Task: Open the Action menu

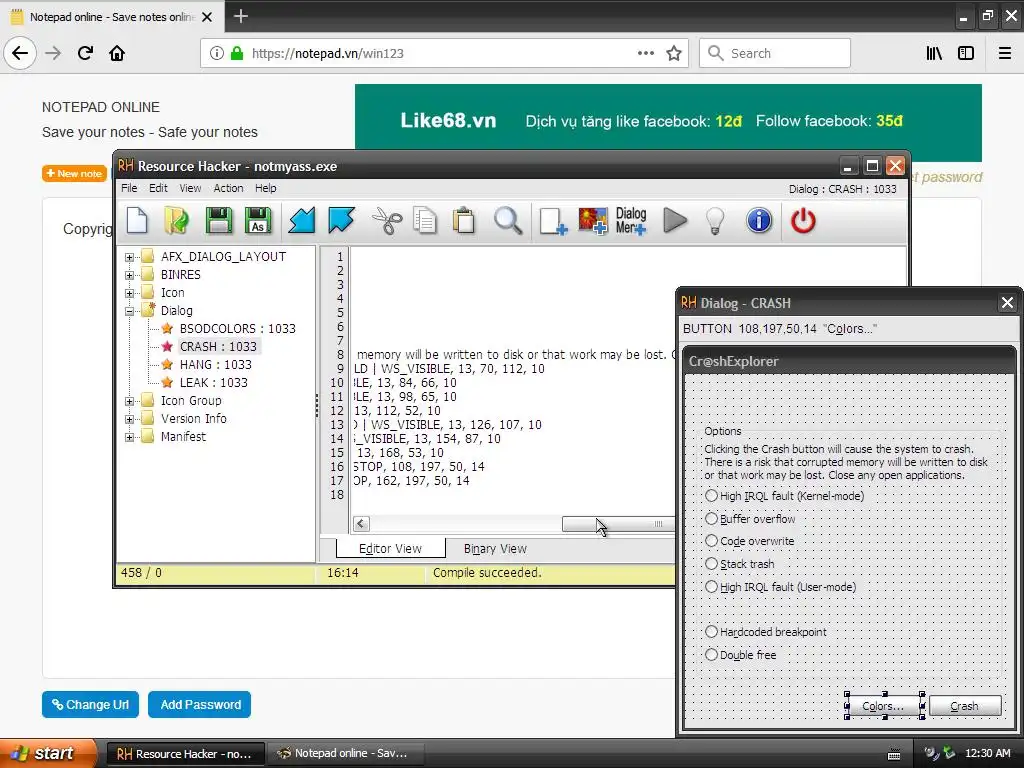Action: coord(228,188)
